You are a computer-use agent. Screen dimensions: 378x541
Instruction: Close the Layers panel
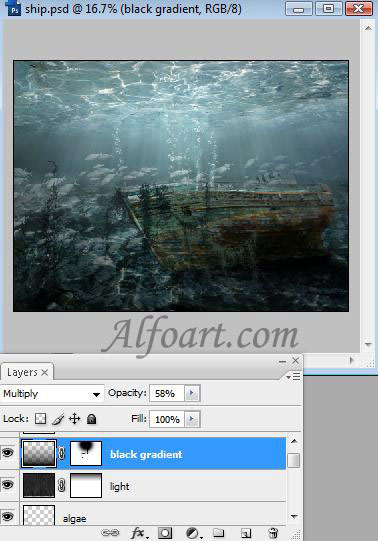tap(296, 361)
